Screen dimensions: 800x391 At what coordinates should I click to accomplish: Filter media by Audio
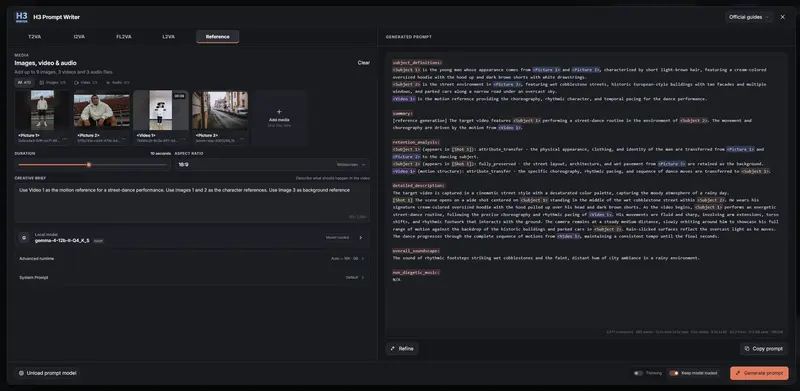pos(117,82)
